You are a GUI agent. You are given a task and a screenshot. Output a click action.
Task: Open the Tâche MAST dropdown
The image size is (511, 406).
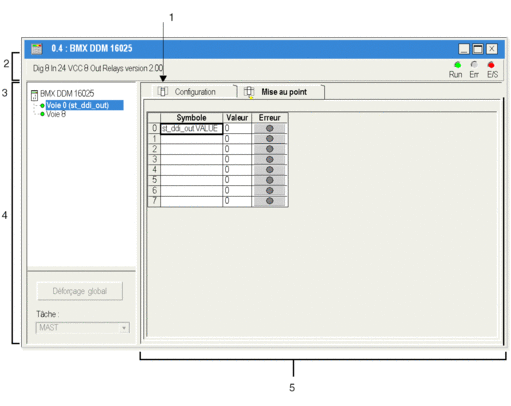tap(83, 328)
